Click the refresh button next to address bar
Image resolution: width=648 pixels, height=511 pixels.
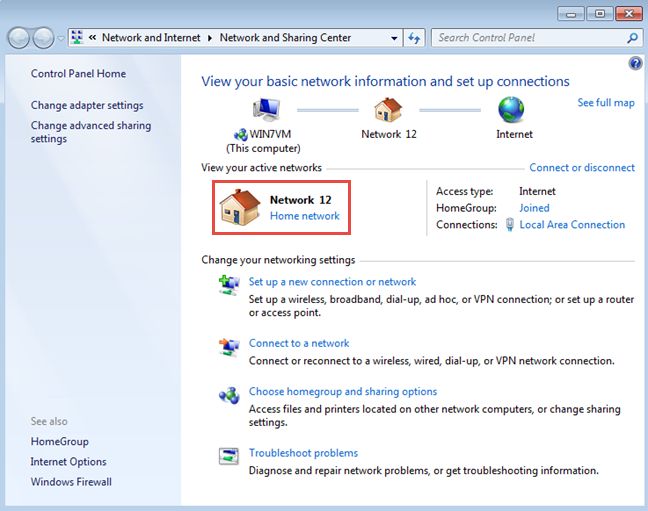click(x=414, y=38)
